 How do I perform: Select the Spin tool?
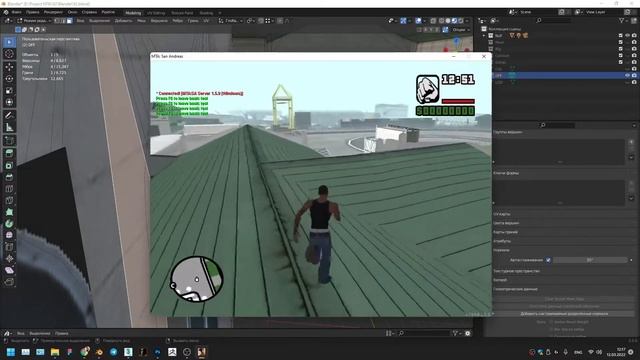9,224
